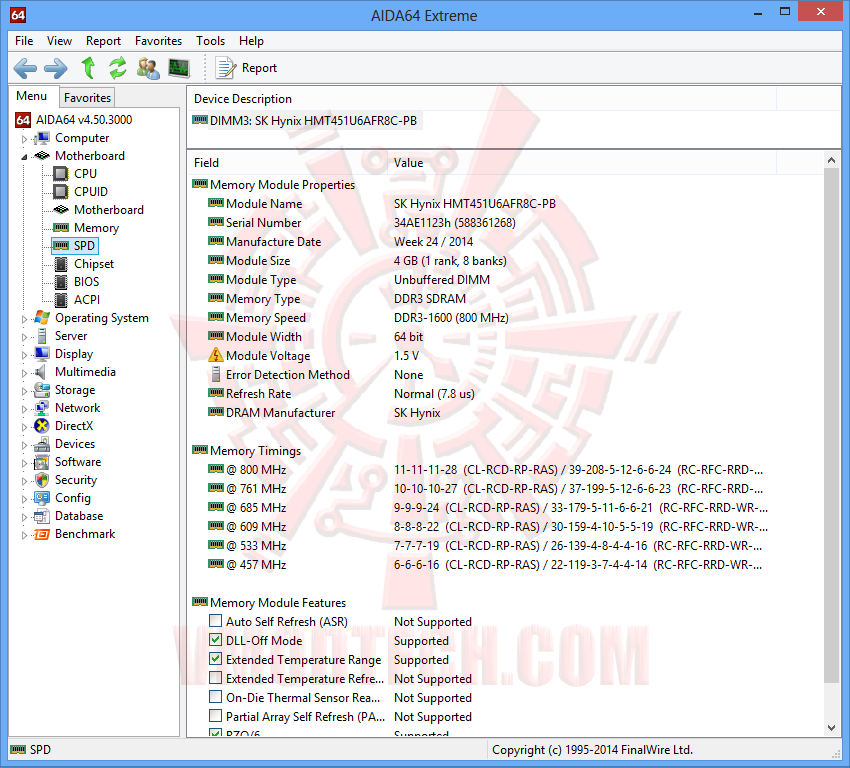This screenshot has height=768, width=850.
Task: Click the Report document icon in toolbar
Action: pos(226,68)
